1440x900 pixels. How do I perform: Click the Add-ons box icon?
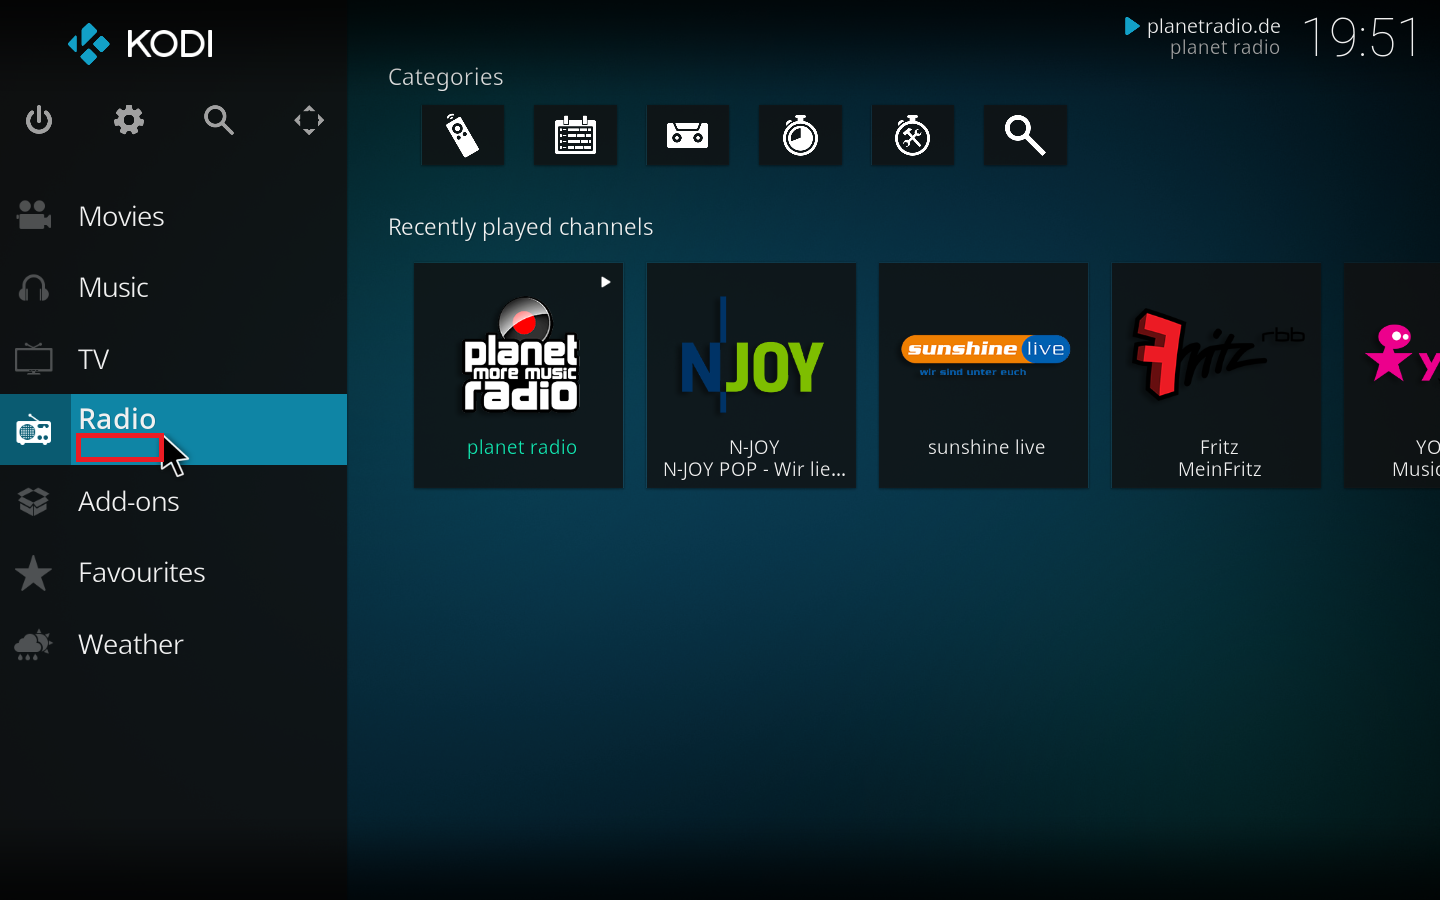(34, 501)
